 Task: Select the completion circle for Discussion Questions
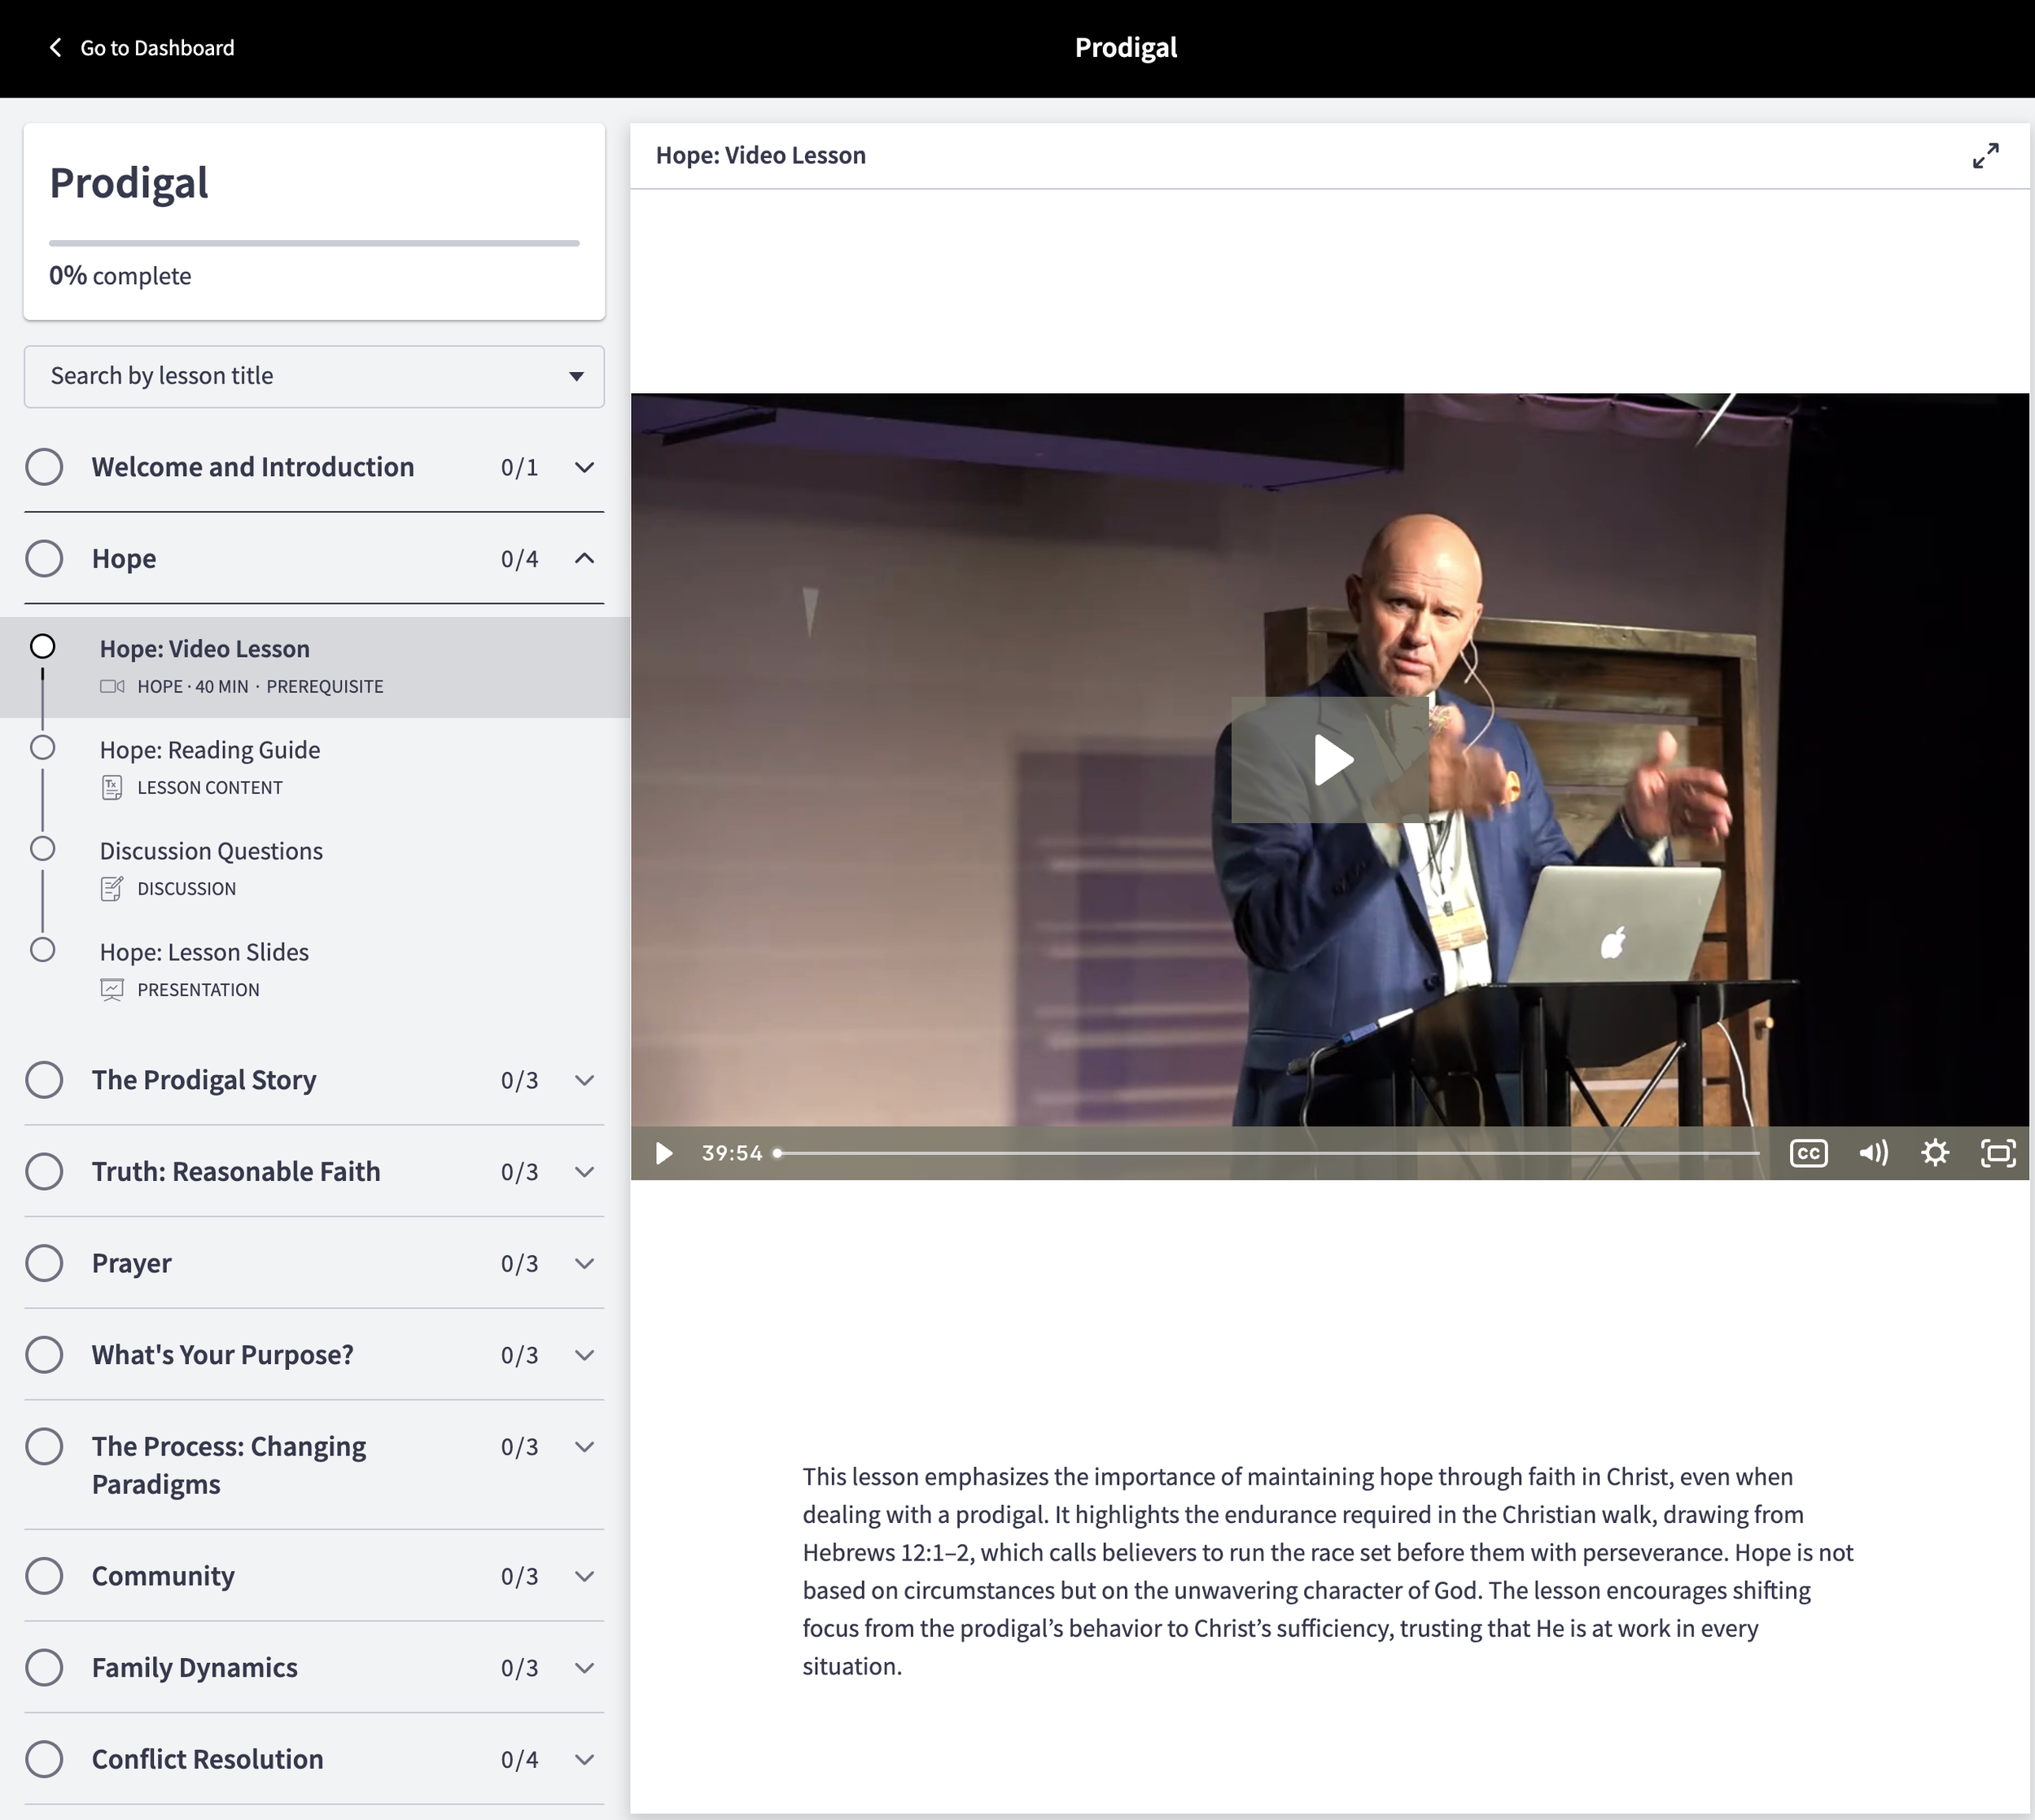click(43, 848)
